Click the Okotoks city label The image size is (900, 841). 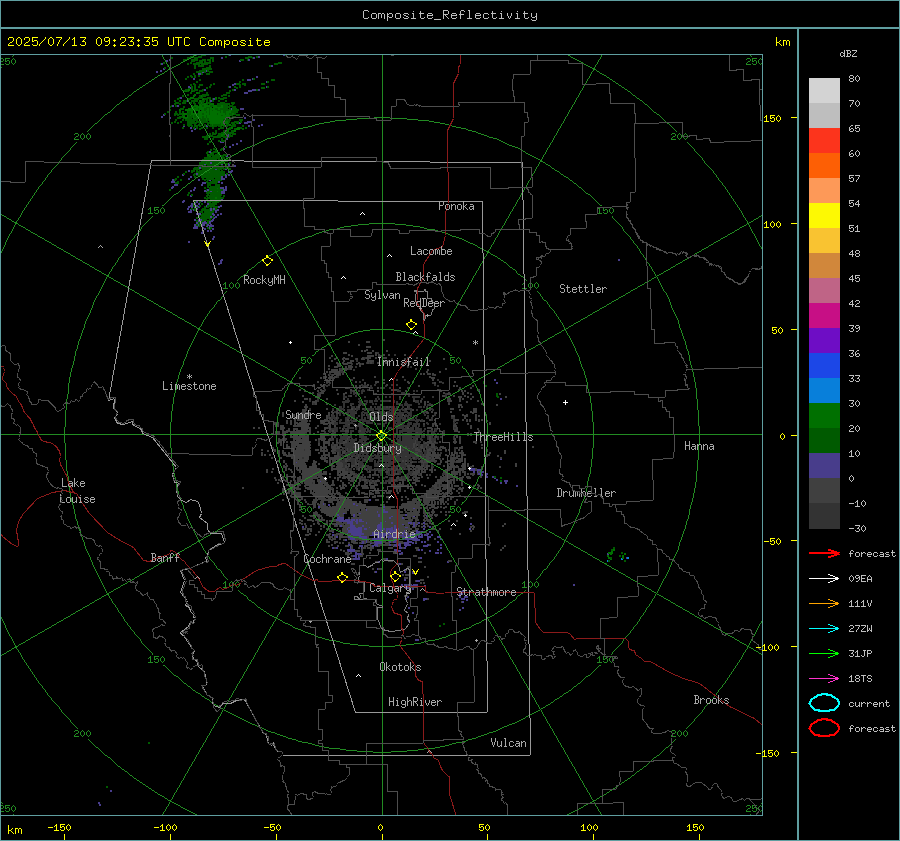400,667
